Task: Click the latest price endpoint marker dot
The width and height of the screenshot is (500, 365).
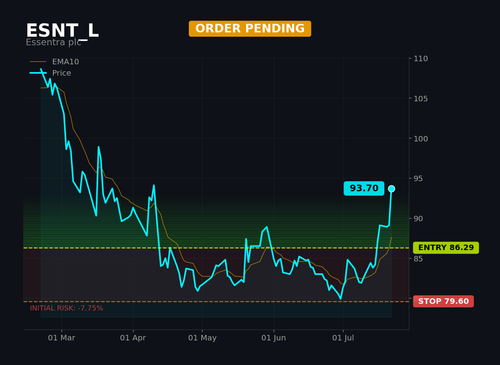Action: [392, 189]
